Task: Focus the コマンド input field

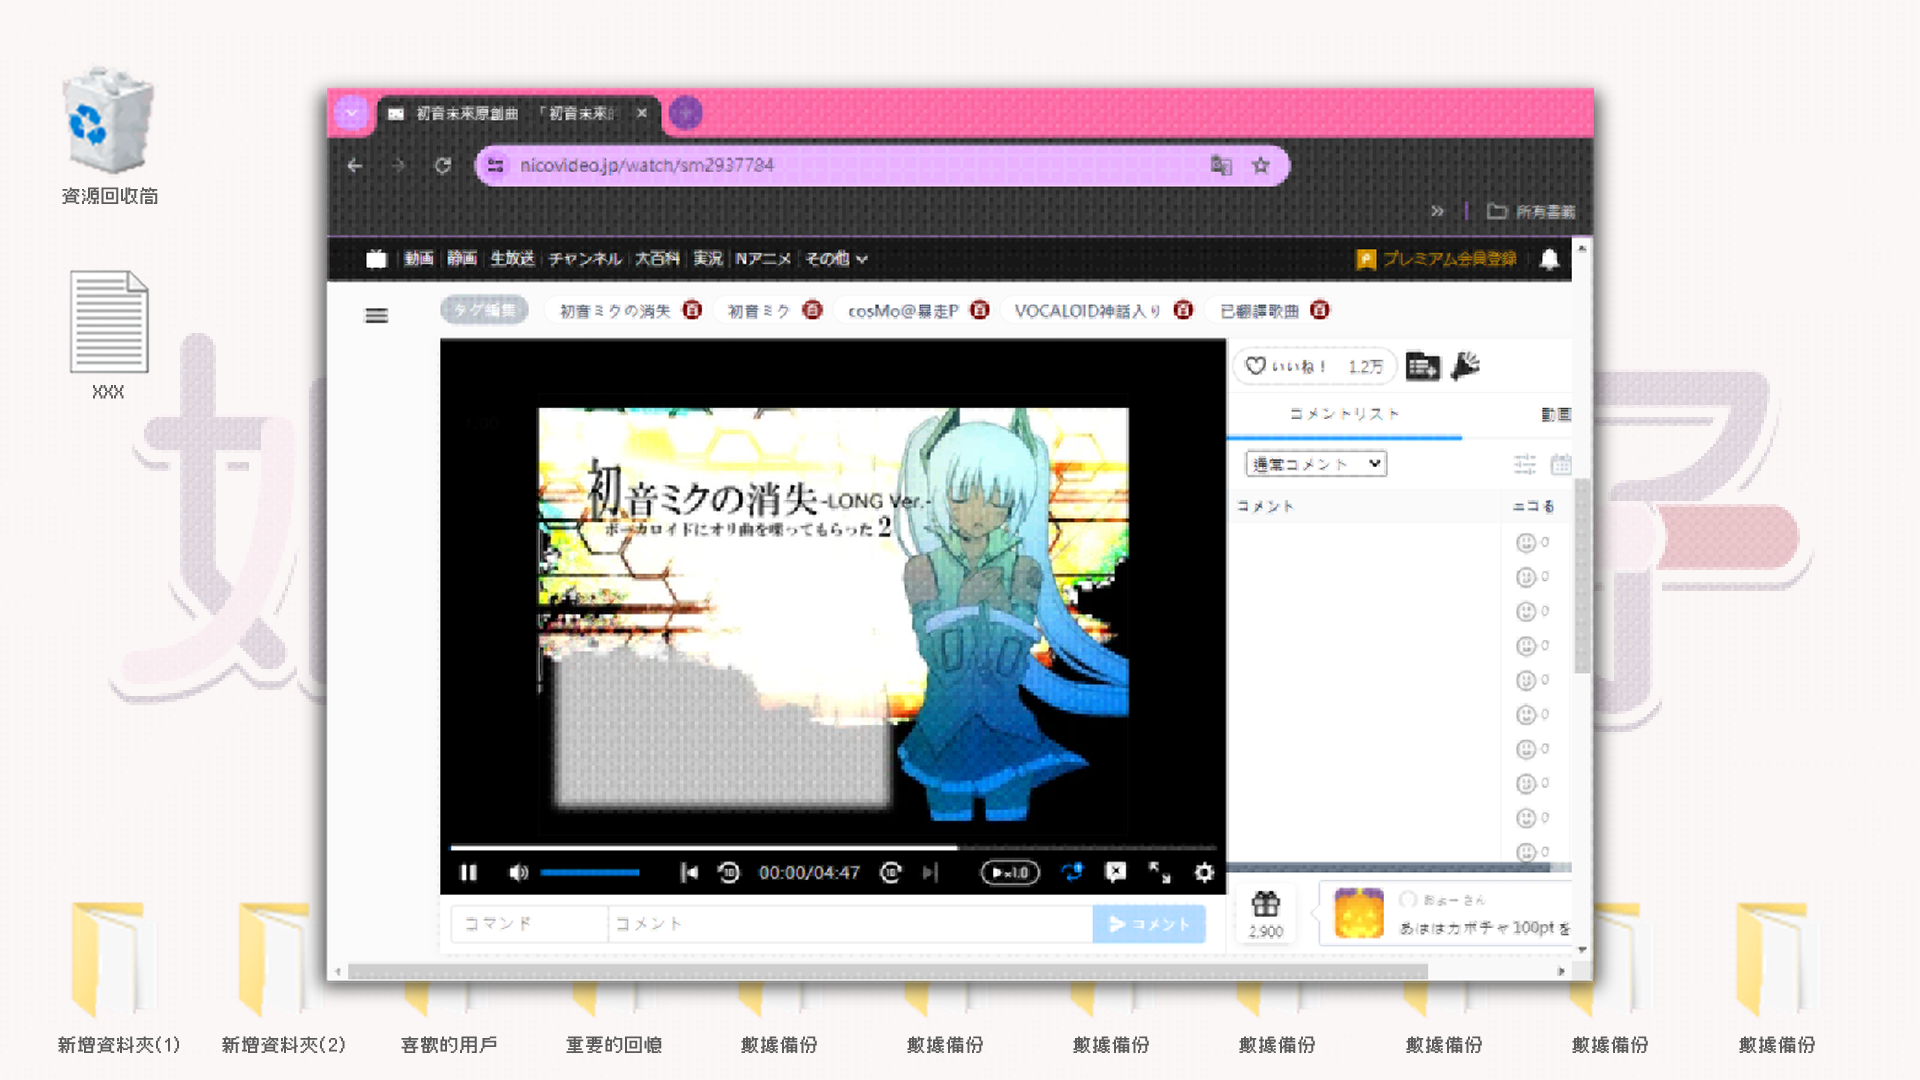Action: coord(529,924)
